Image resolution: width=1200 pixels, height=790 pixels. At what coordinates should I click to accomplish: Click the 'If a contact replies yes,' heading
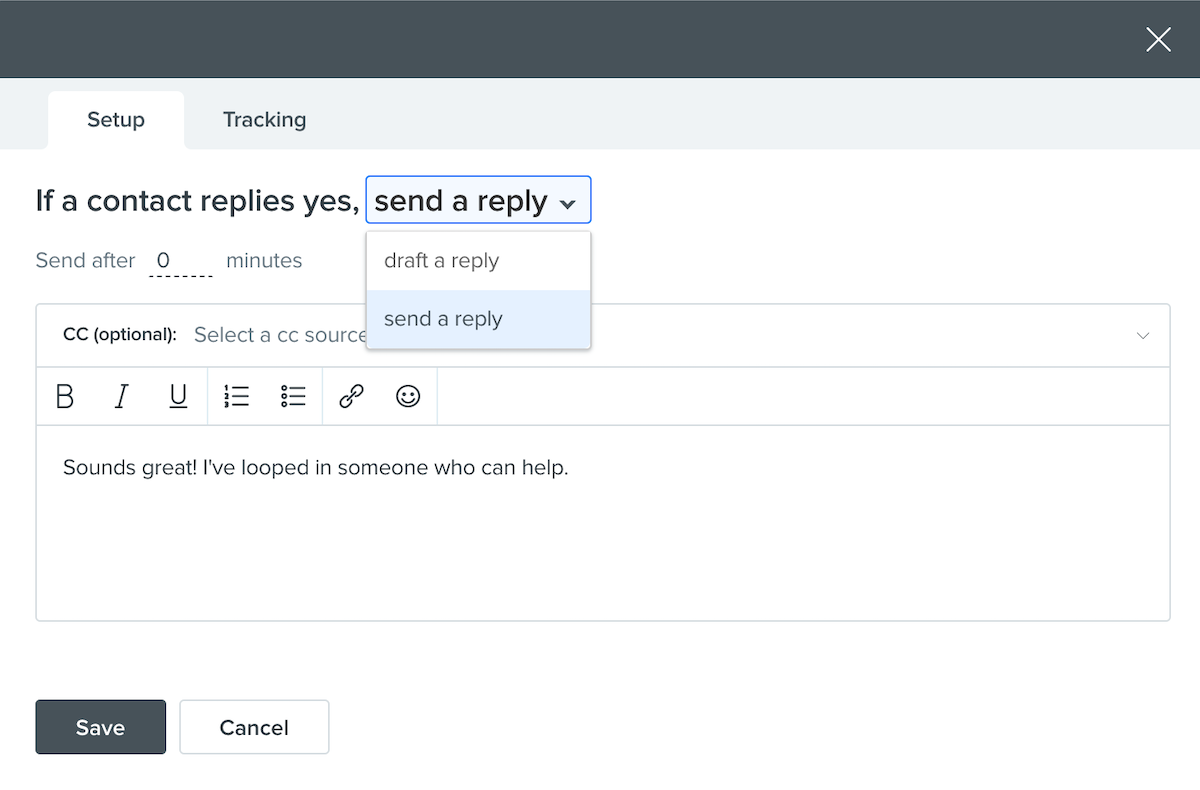click(197, 201)
